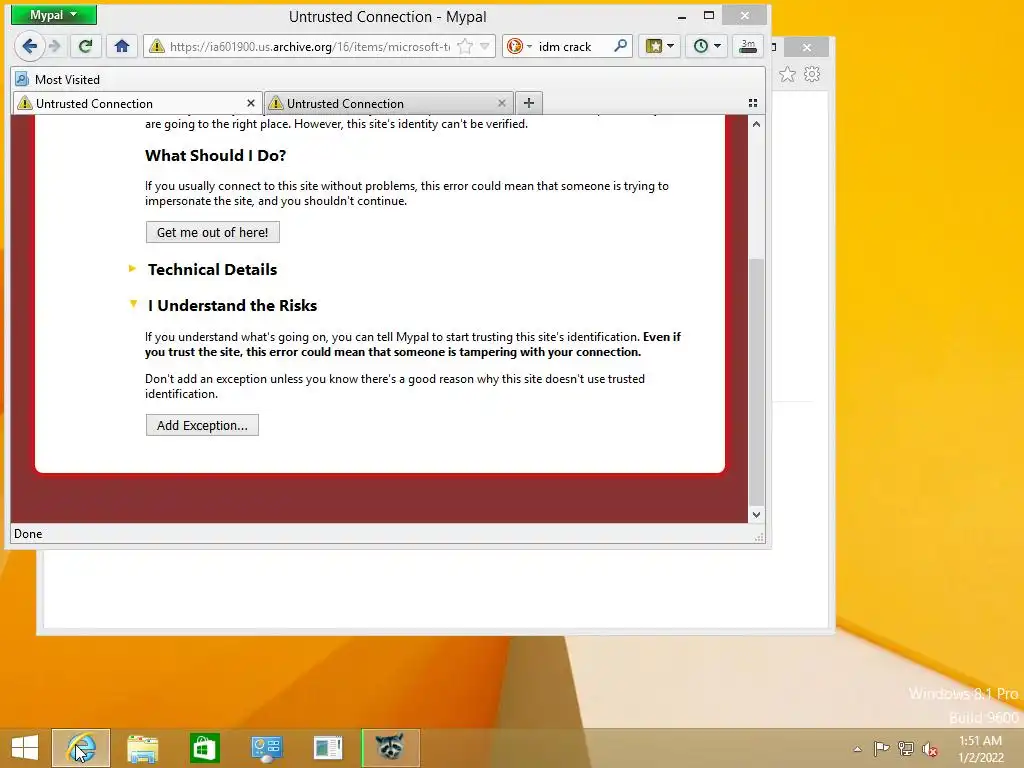Go forward with the forward arrow
Viewport: 1024px width, 768px height.
[x=55, y=46]
